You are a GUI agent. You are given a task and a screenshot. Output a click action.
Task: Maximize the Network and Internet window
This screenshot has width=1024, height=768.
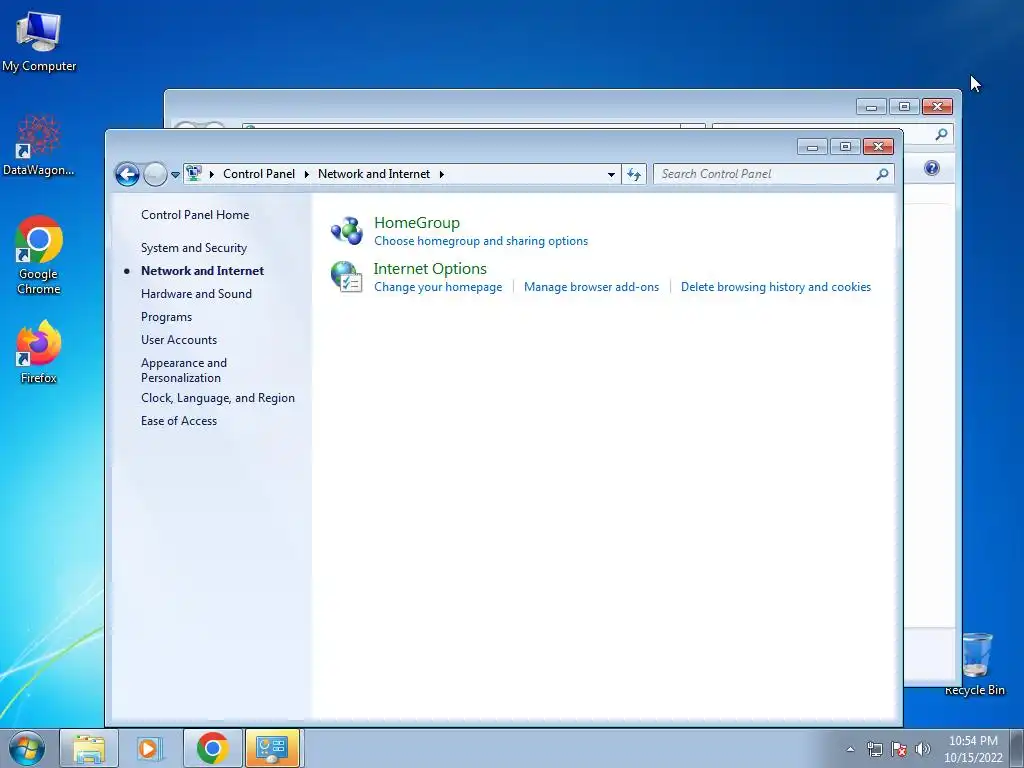coord(845,147)
